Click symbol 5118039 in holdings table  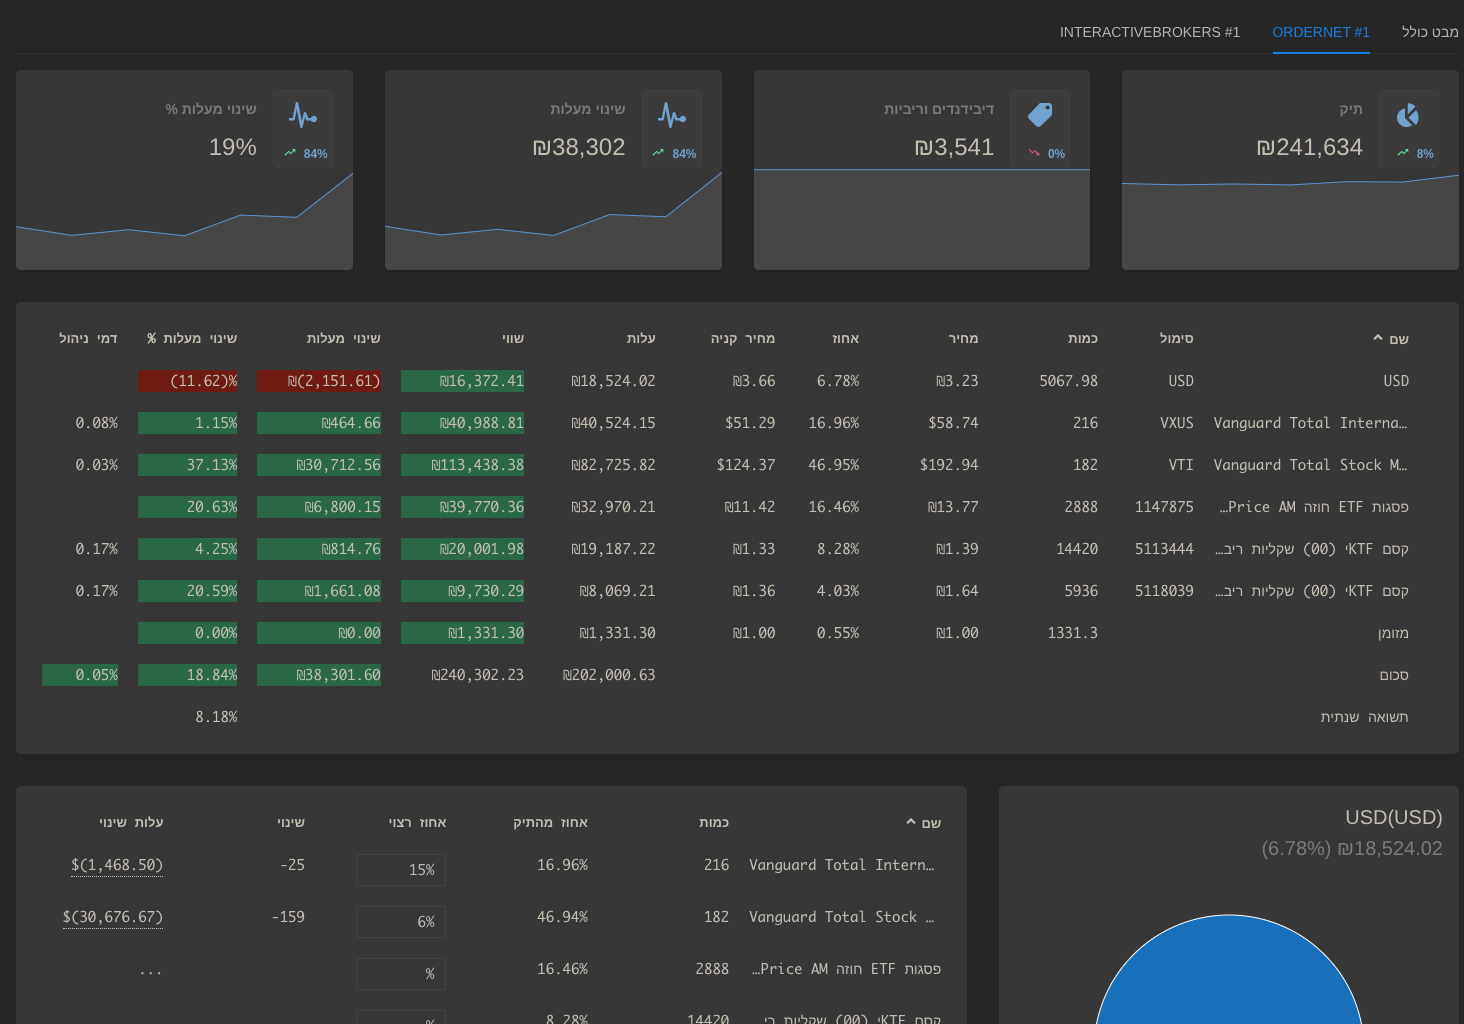(x=1164, y=591)
